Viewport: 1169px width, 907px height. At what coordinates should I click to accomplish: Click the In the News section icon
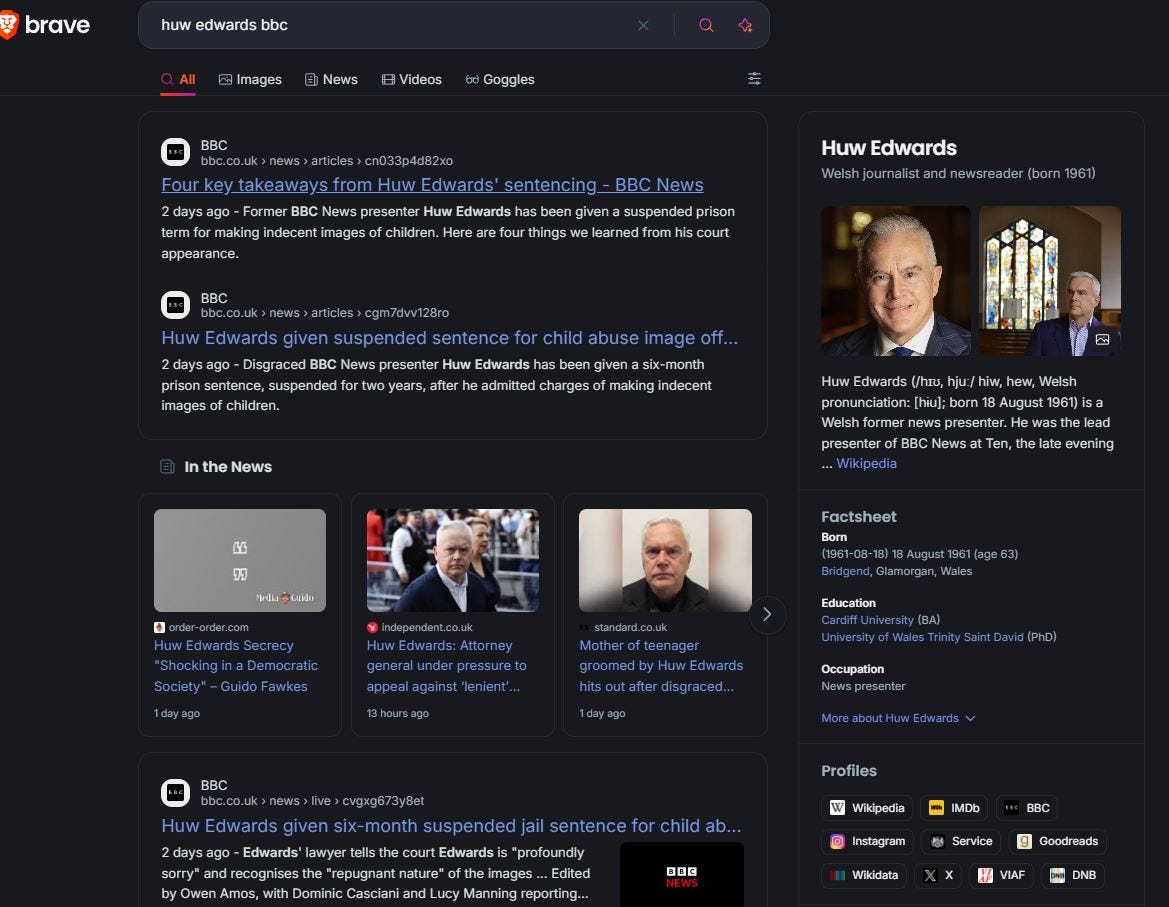[168, 467]
